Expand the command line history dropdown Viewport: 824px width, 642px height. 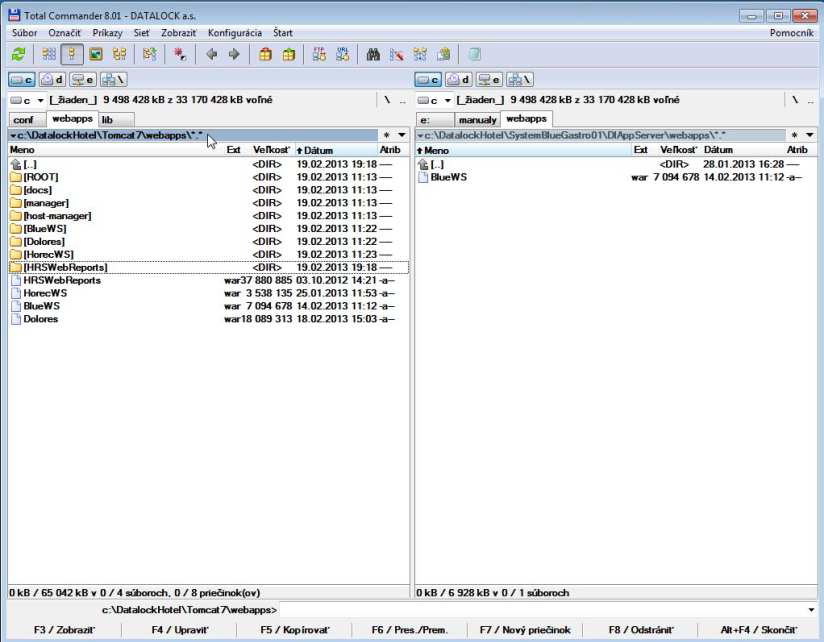point(811,609)
